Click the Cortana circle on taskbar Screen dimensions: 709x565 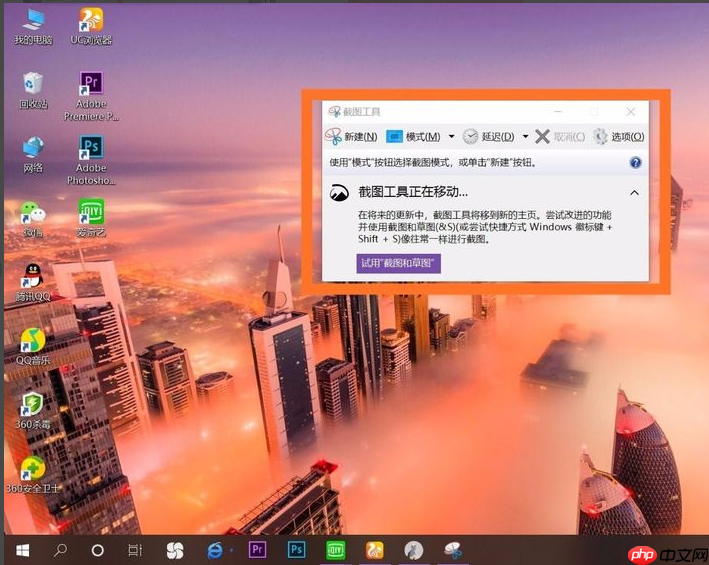coord(98,550)
